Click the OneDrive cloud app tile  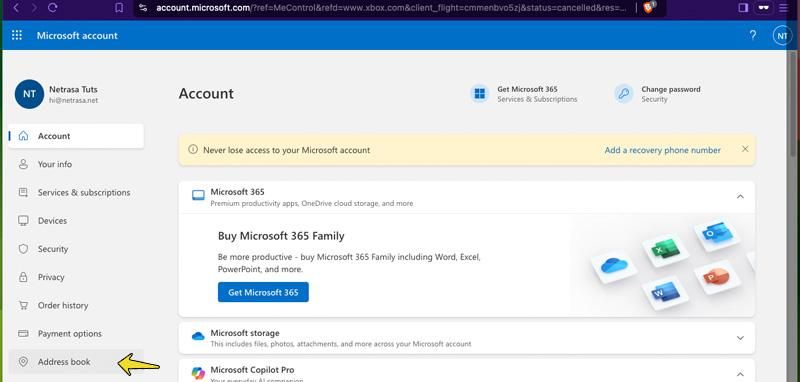(x=614, y=266)
